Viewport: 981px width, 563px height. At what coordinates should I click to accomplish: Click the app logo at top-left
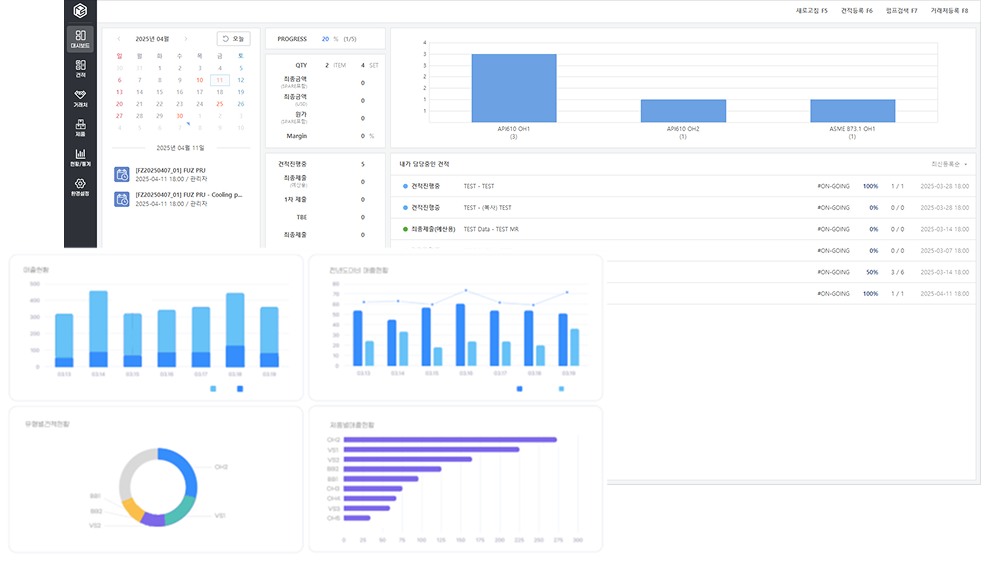point(80,11)
